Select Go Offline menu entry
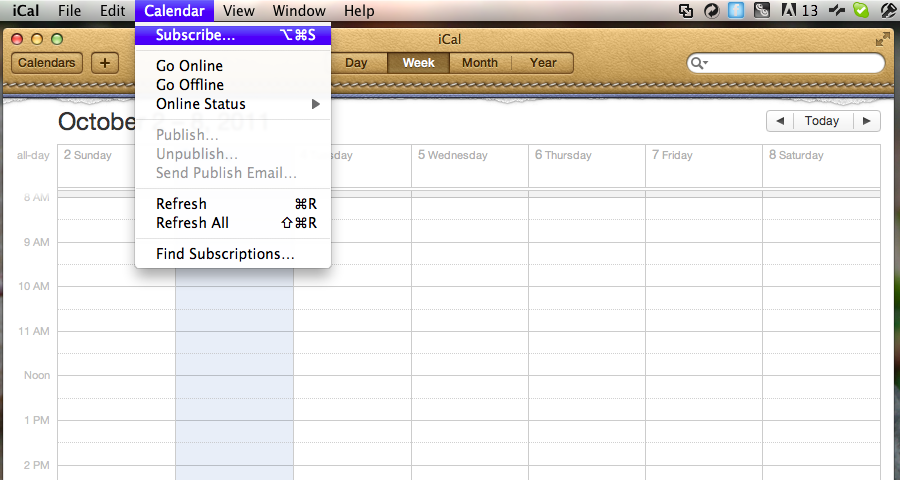This screenshot has height=480, width=900. (x=233, y=84)
